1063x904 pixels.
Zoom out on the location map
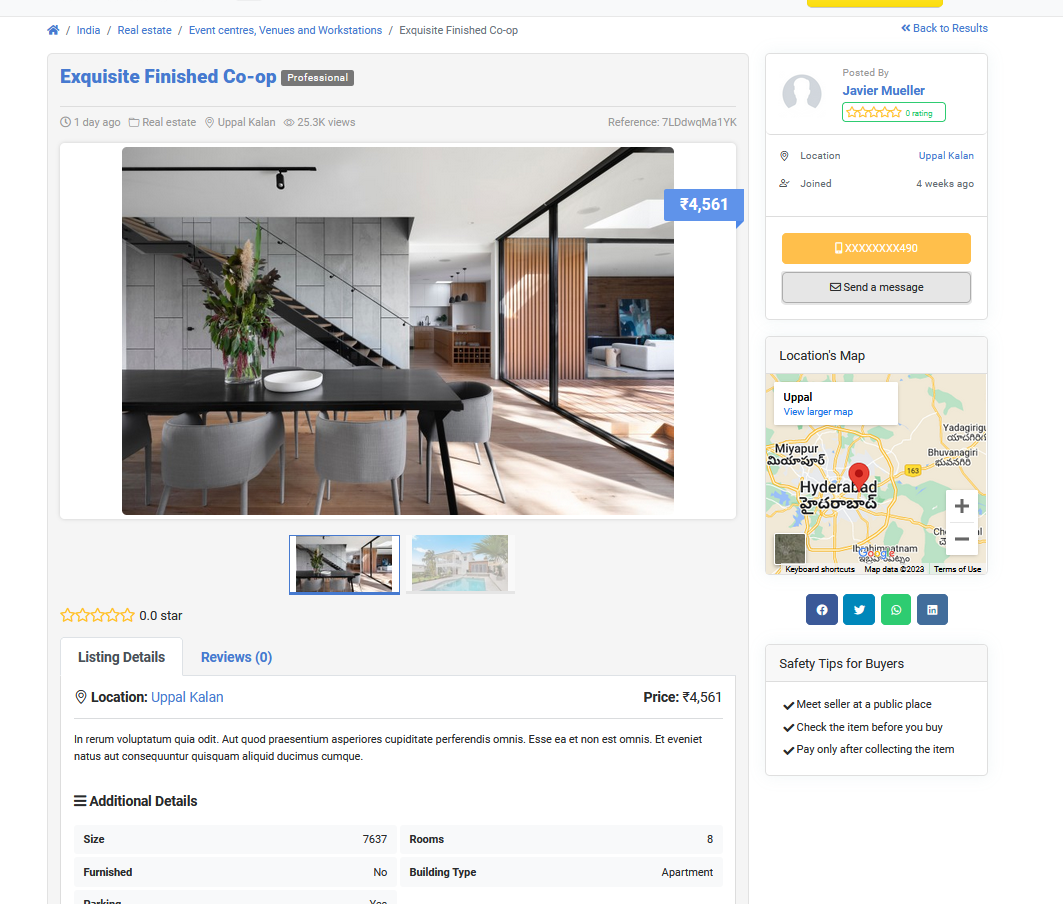coord(961,540)
